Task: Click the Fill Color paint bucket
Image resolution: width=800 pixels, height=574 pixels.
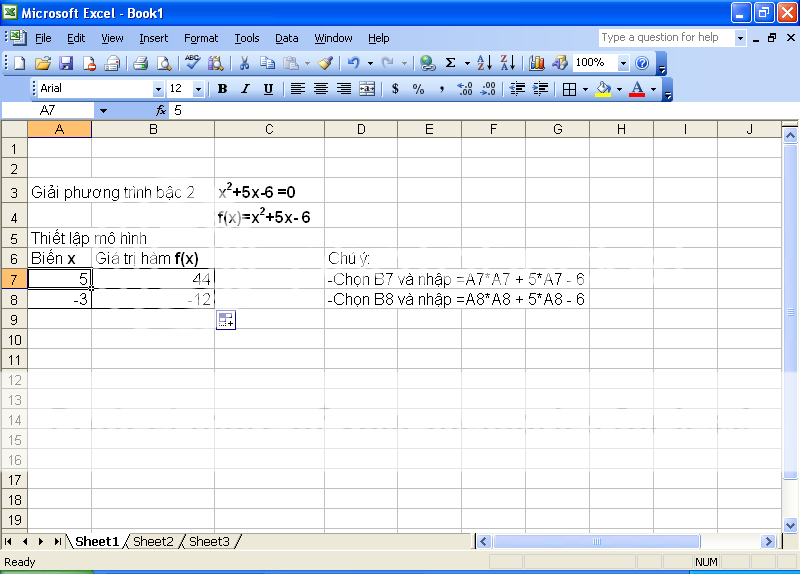Action: tap(602, 89)
